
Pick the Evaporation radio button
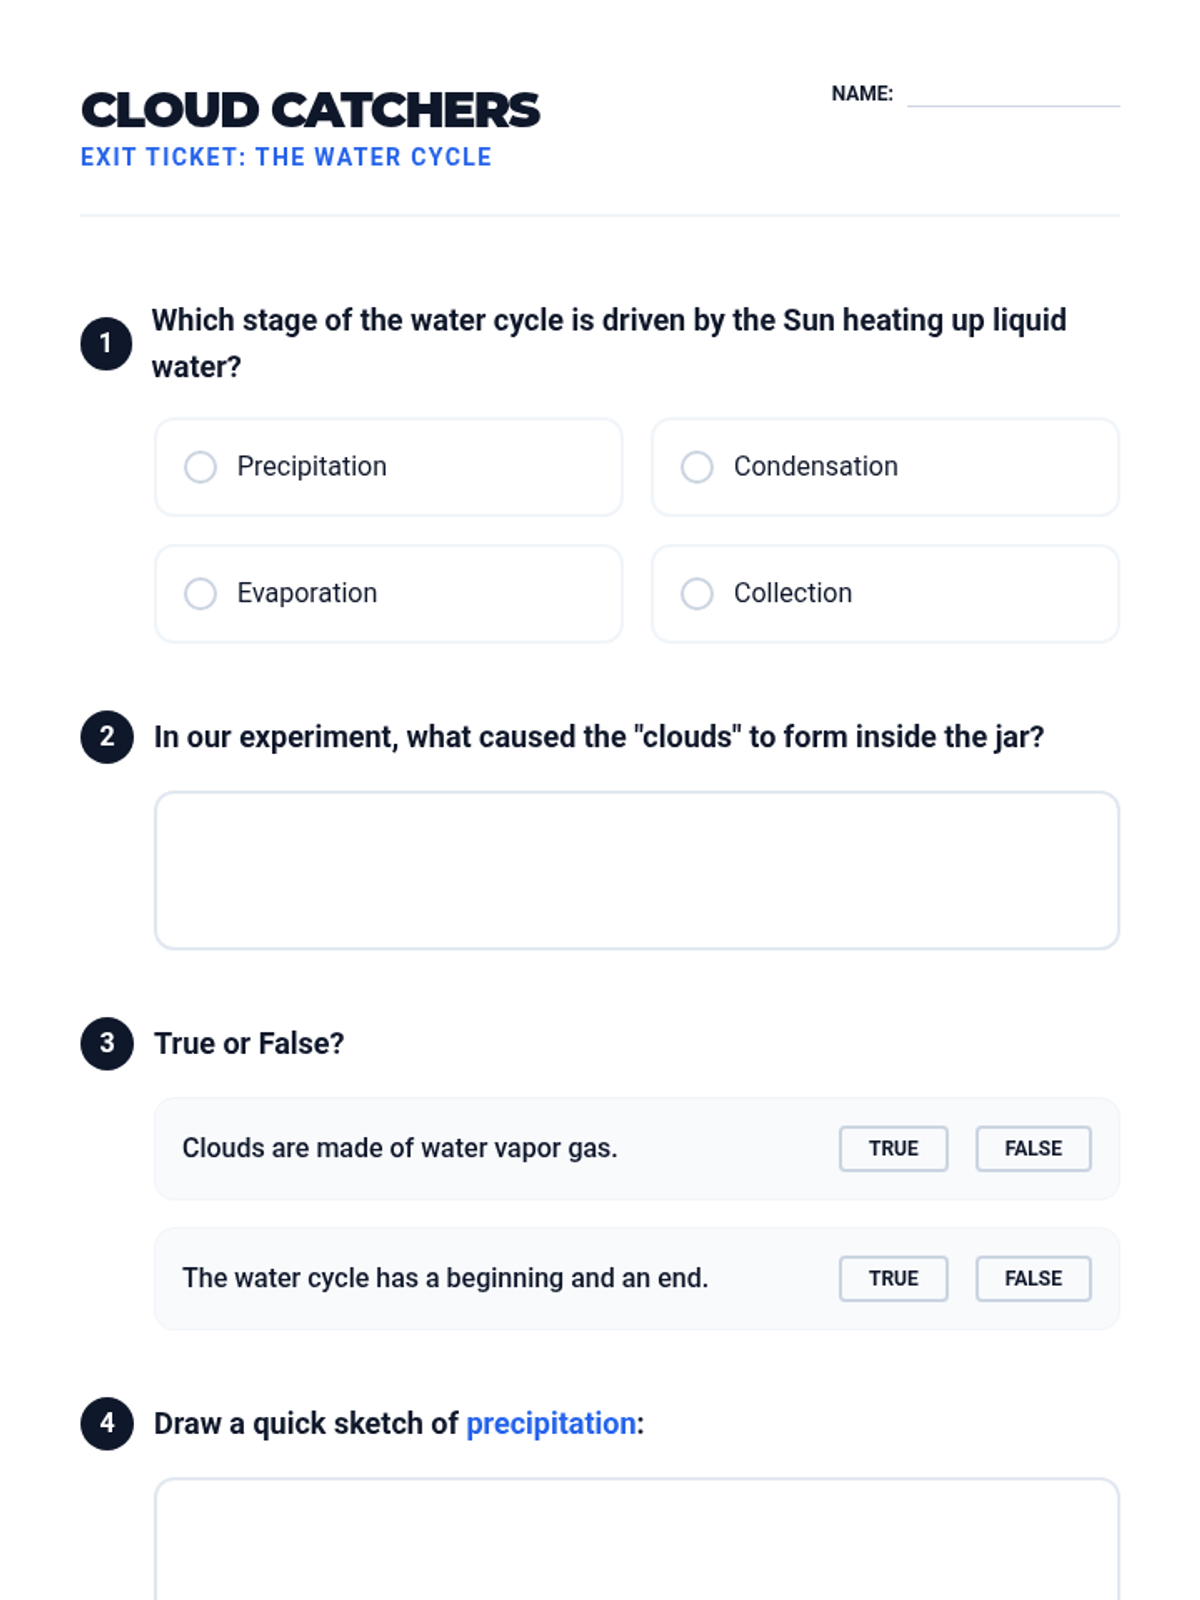click(201, 594)
